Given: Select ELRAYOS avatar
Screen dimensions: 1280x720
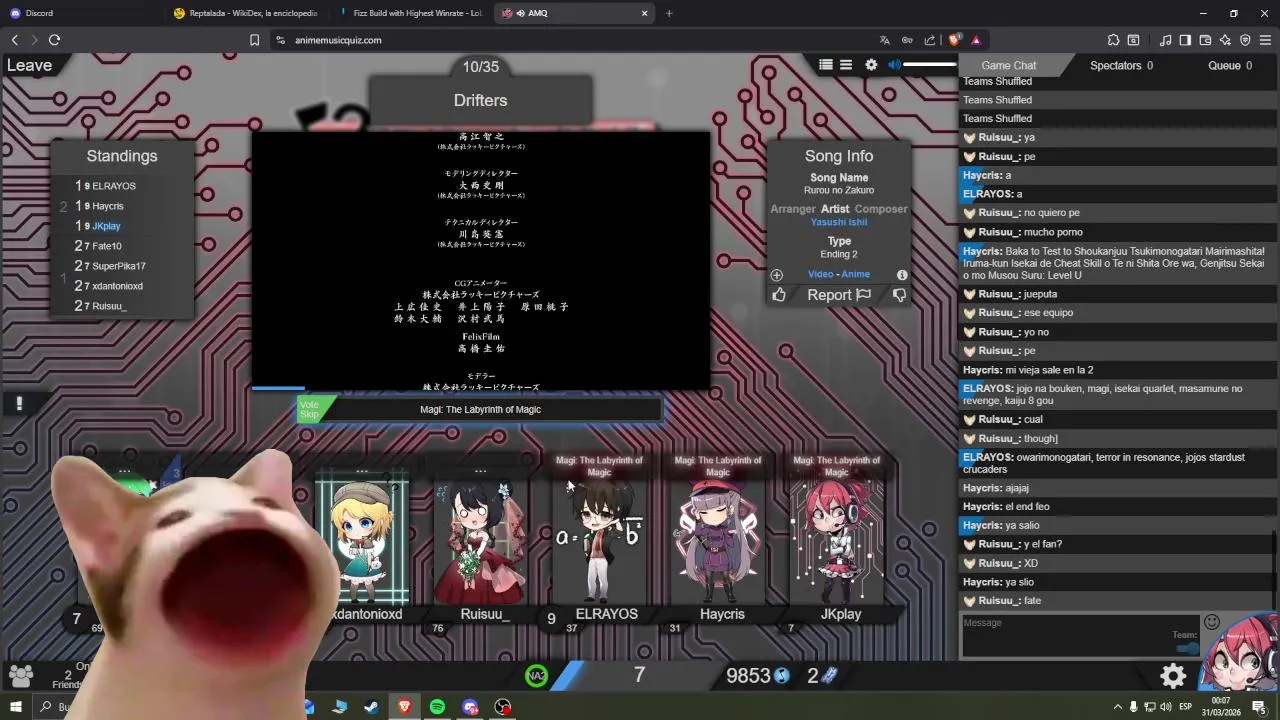Looking at the screenshot, I should pos(600,540).
